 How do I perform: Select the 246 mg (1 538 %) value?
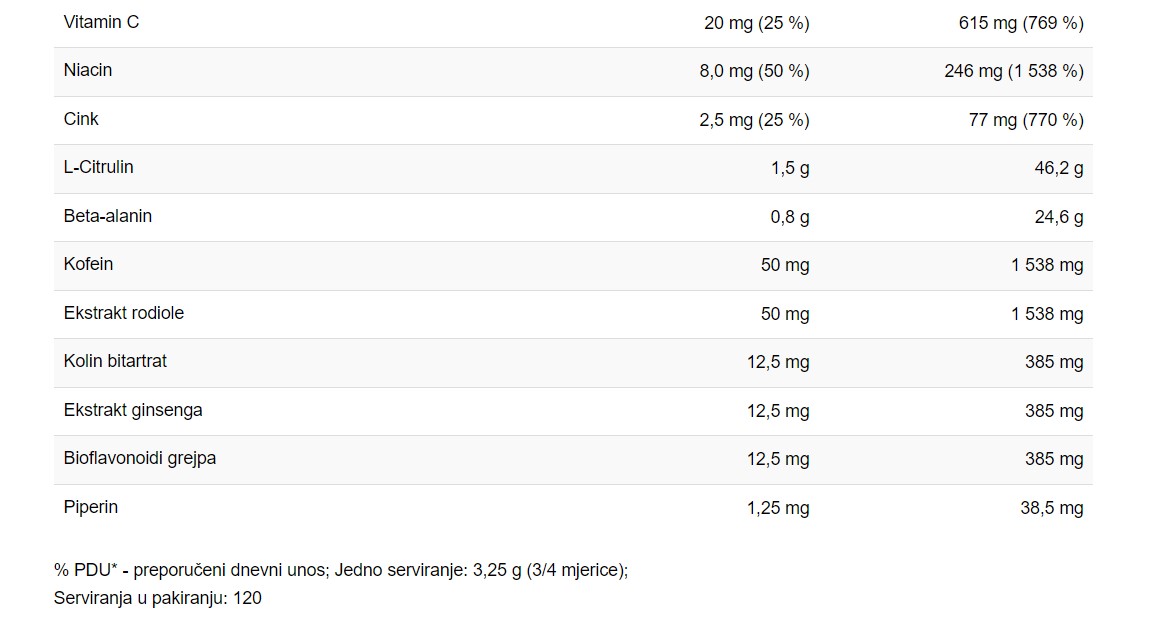coord(1014,71)
